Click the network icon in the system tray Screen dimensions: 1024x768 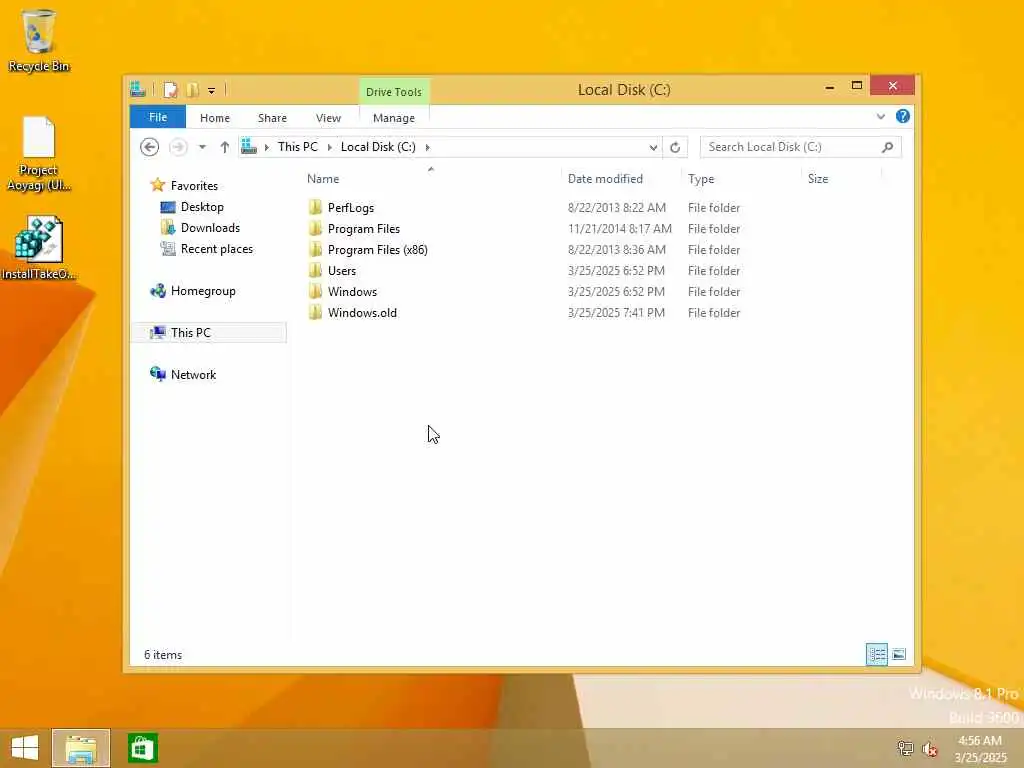point(906,748)
